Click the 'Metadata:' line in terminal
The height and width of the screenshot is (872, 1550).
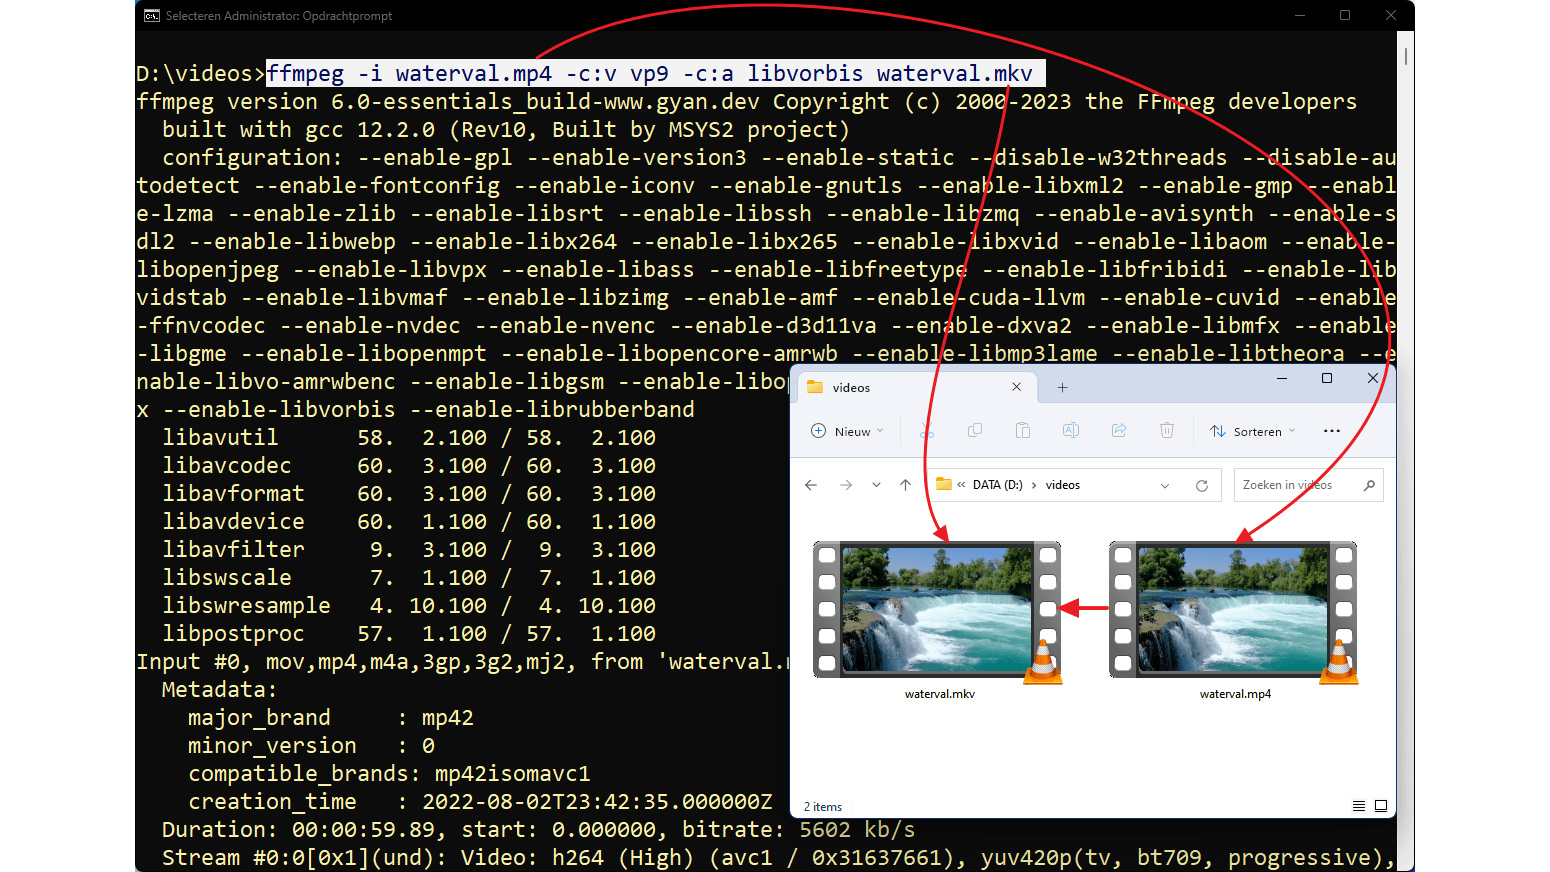[219, 690]
